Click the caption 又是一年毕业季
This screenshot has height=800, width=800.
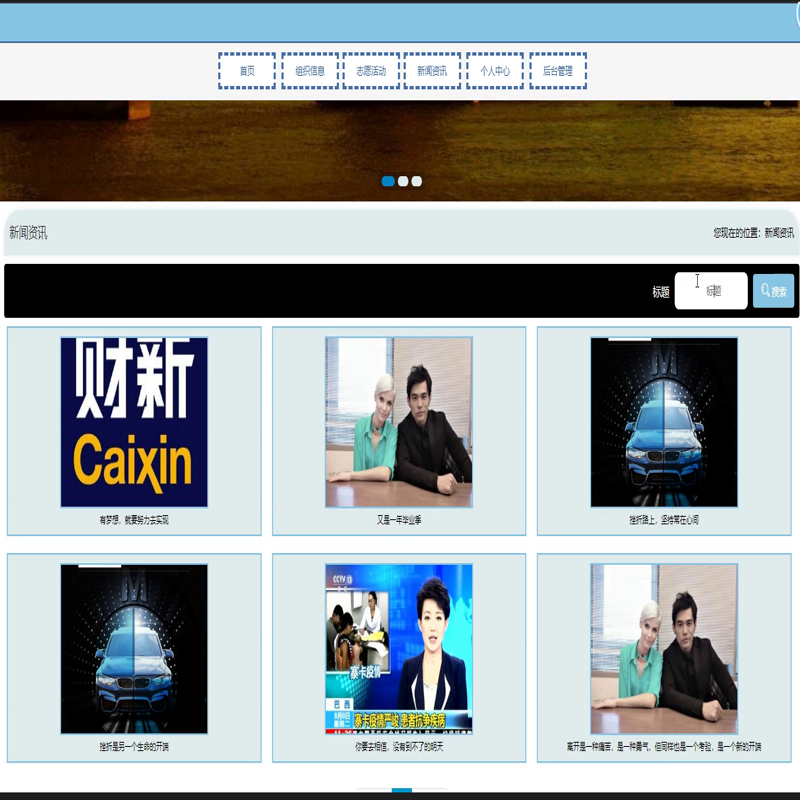[399, 520]
